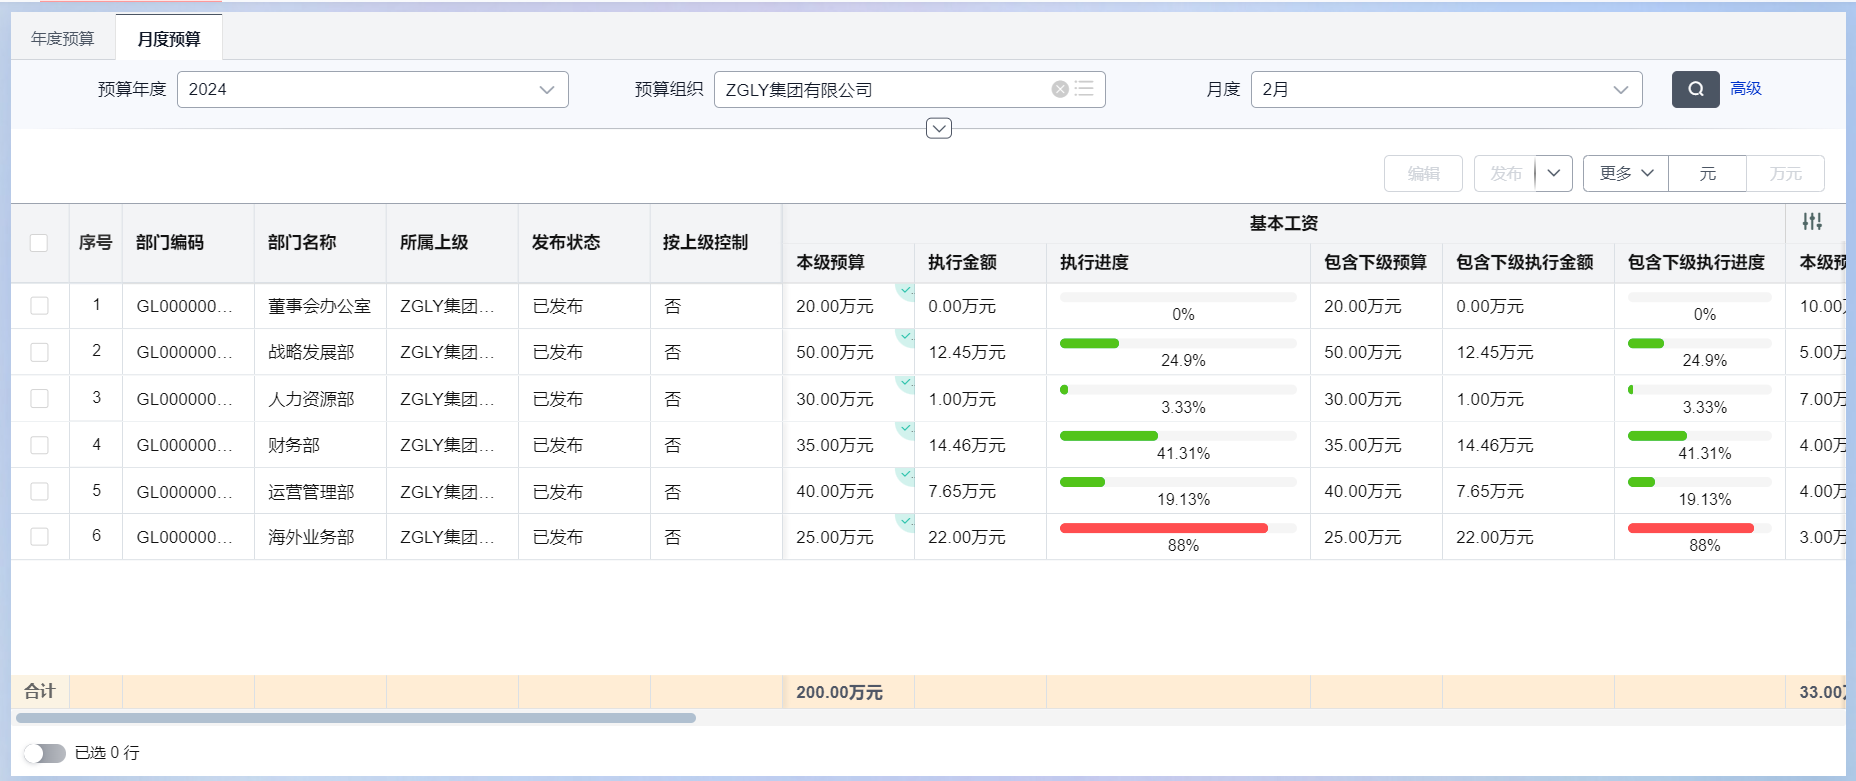Viewport: 1856px width, 781px height.
Task: Click 12.45万元 in the 执行金额 column
Action: pos(967,352)
